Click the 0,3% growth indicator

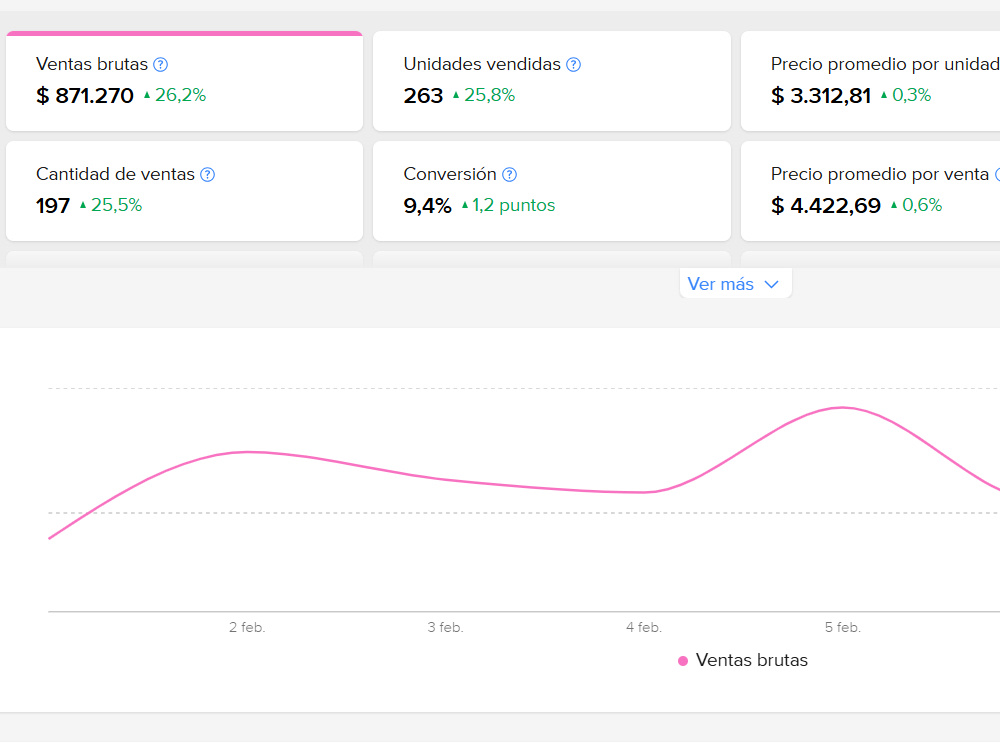click(x=906, y=95)
